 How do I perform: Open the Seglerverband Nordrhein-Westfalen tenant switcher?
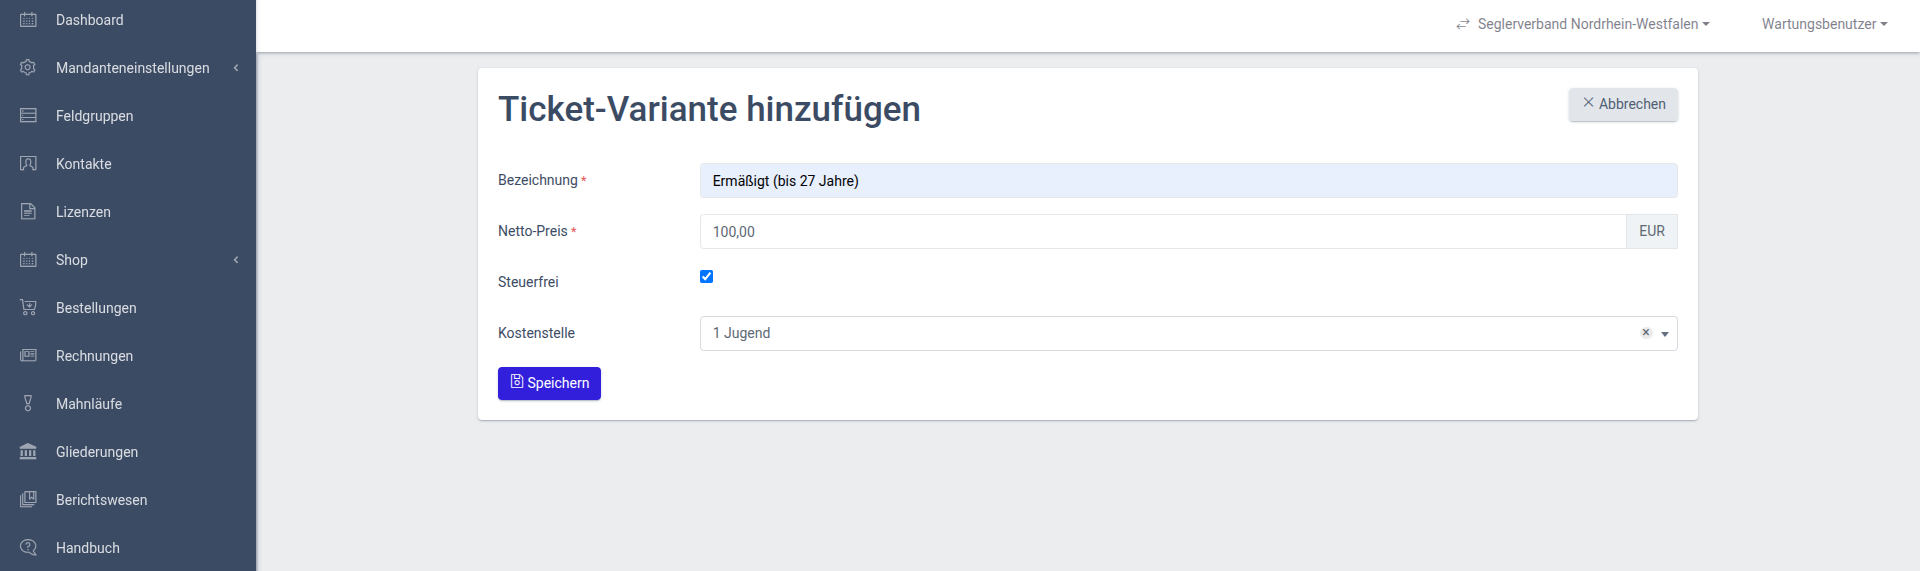click(x=1583, y=24)
